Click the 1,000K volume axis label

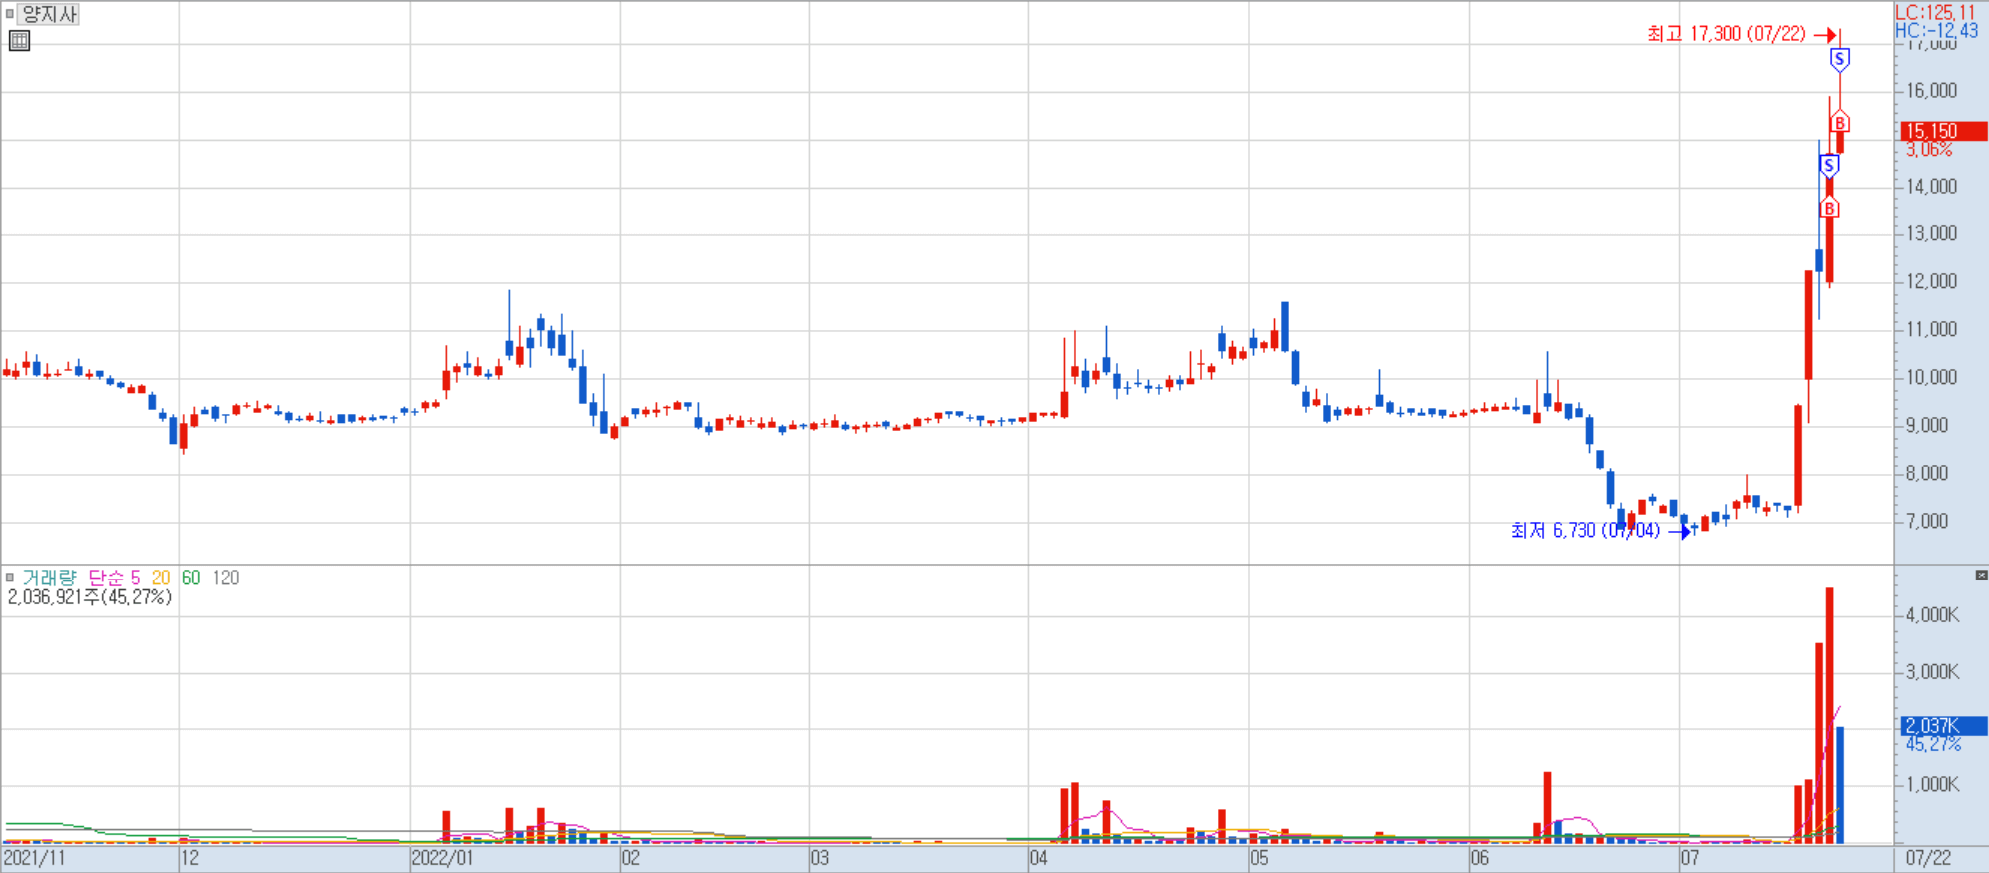(1932, 785)
